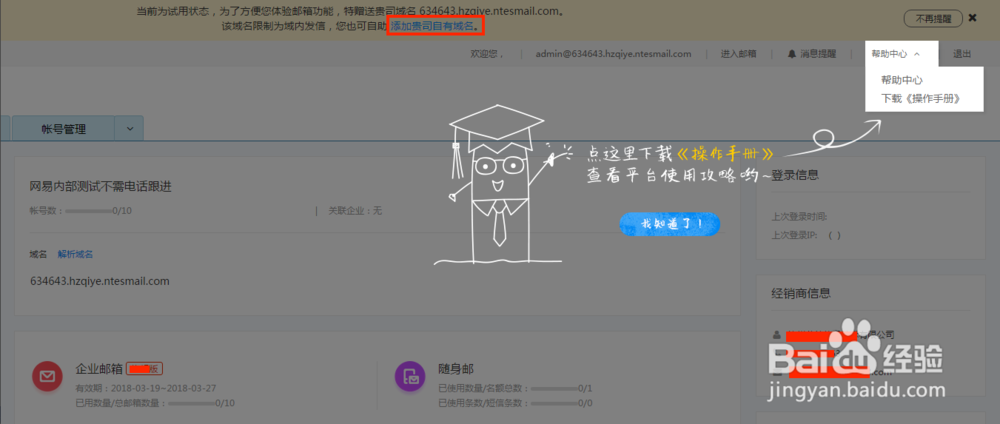
Task: Click the person icon in 经销商信息
Action: coord(776,334)
